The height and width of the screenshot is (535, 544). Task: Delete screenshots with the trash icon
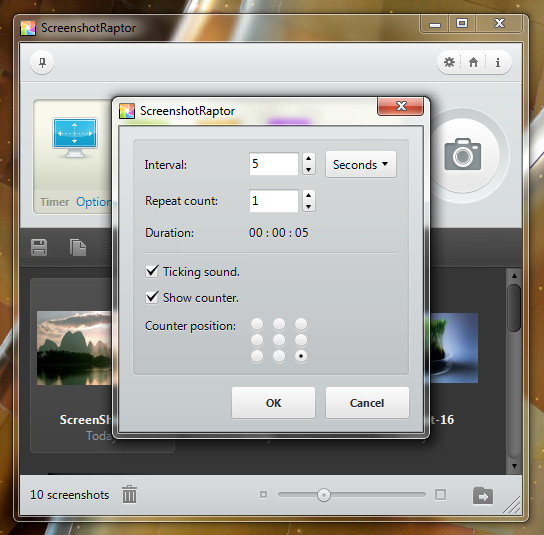tap(129, 494)
